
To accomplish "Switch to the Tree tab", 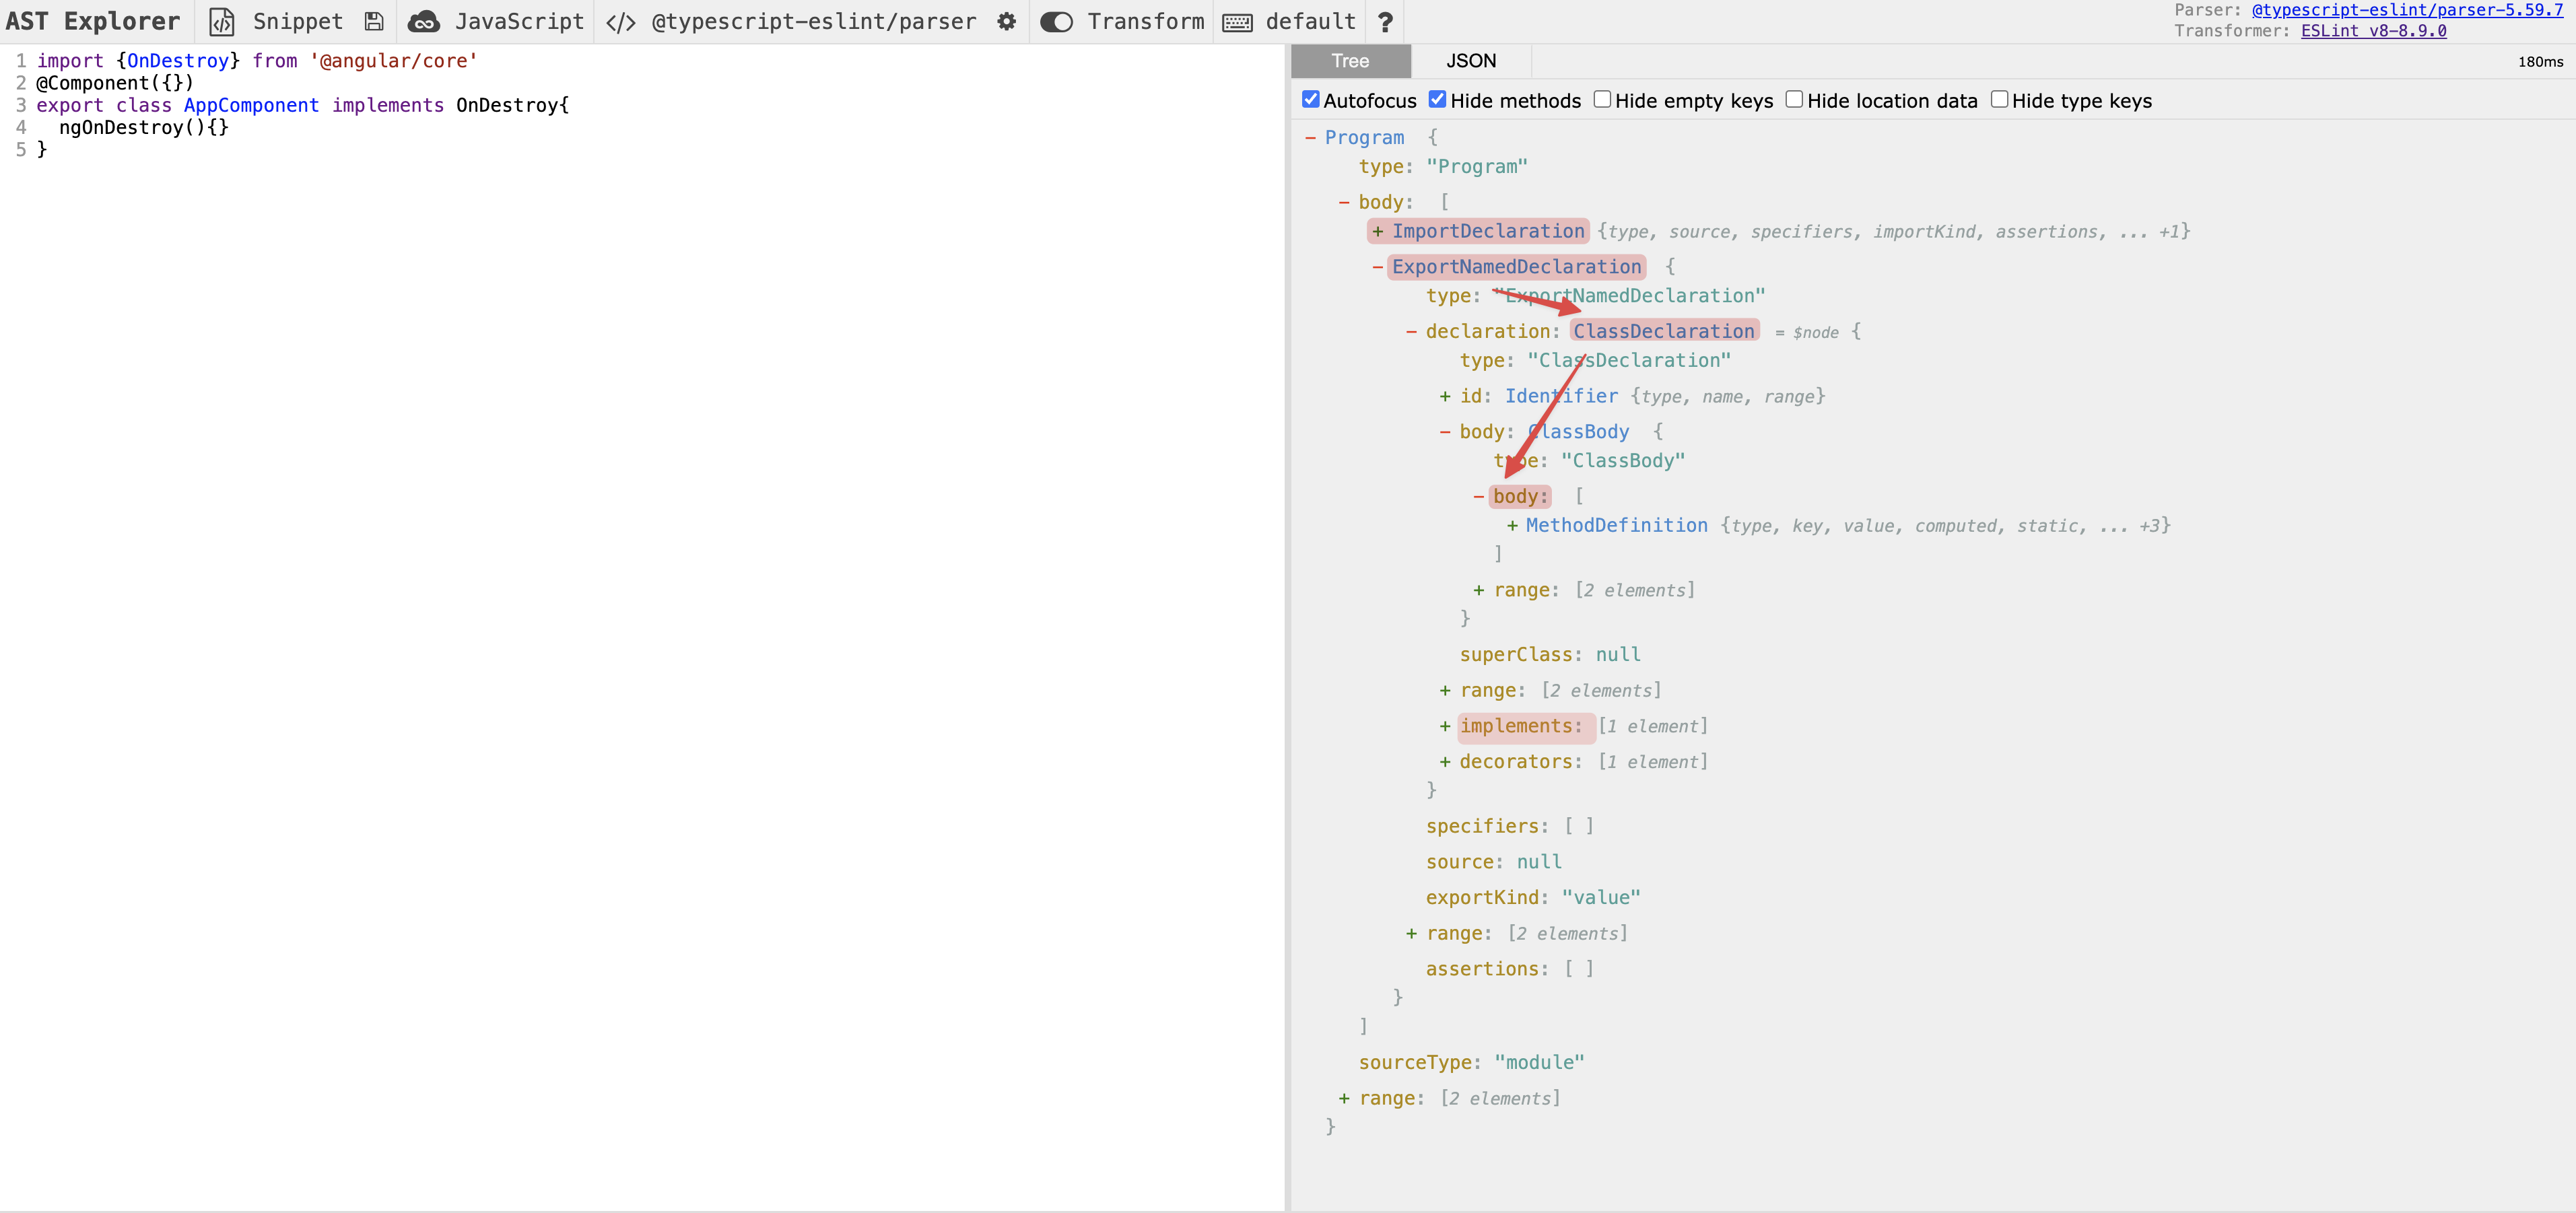I will click(1350, 61).
